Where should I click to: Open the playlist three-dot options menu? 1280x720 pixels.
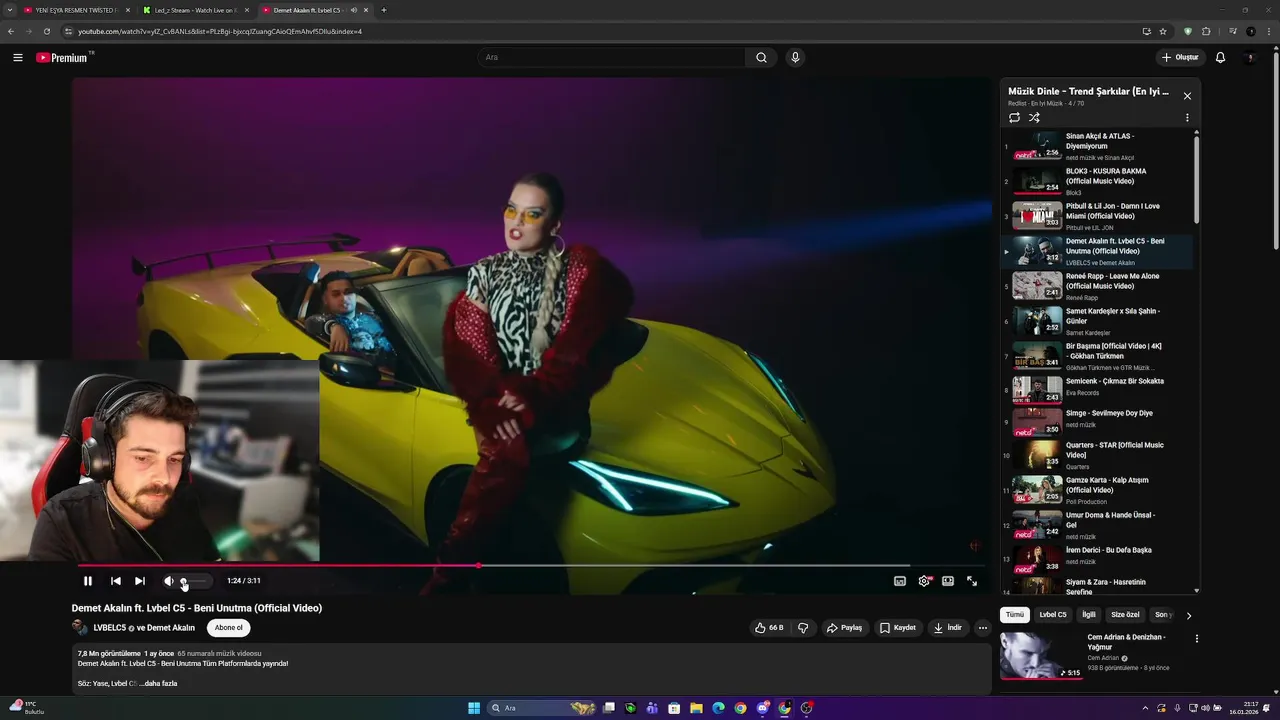1187,118
